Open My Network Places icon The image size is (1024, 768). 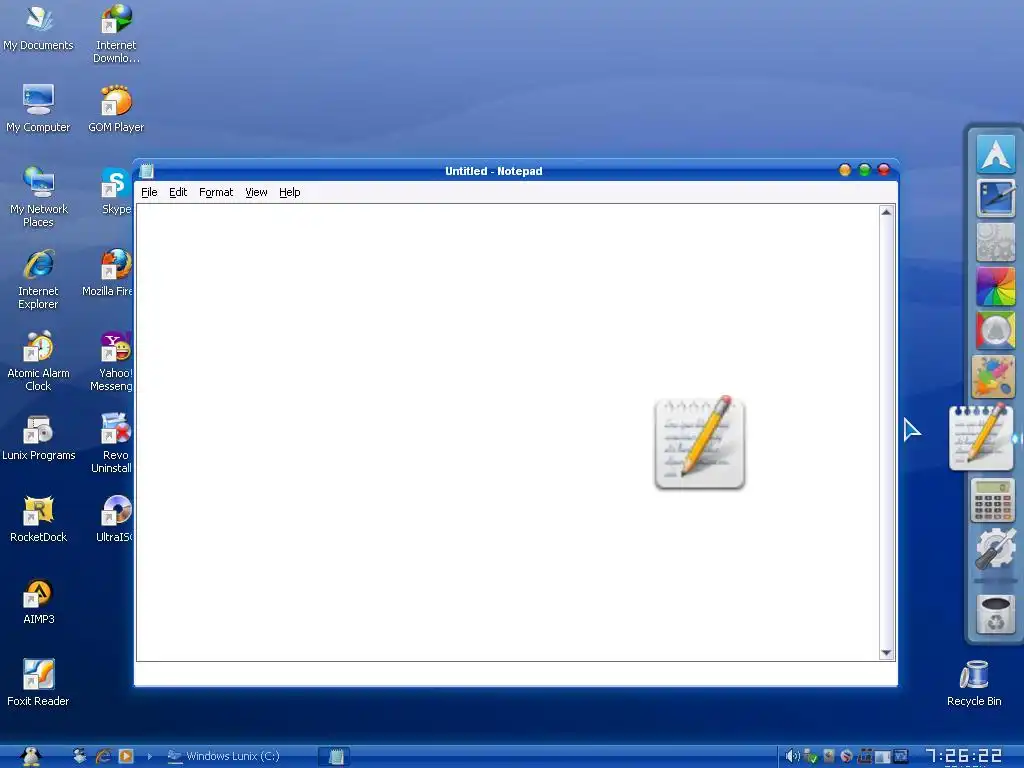click(38, 197)
